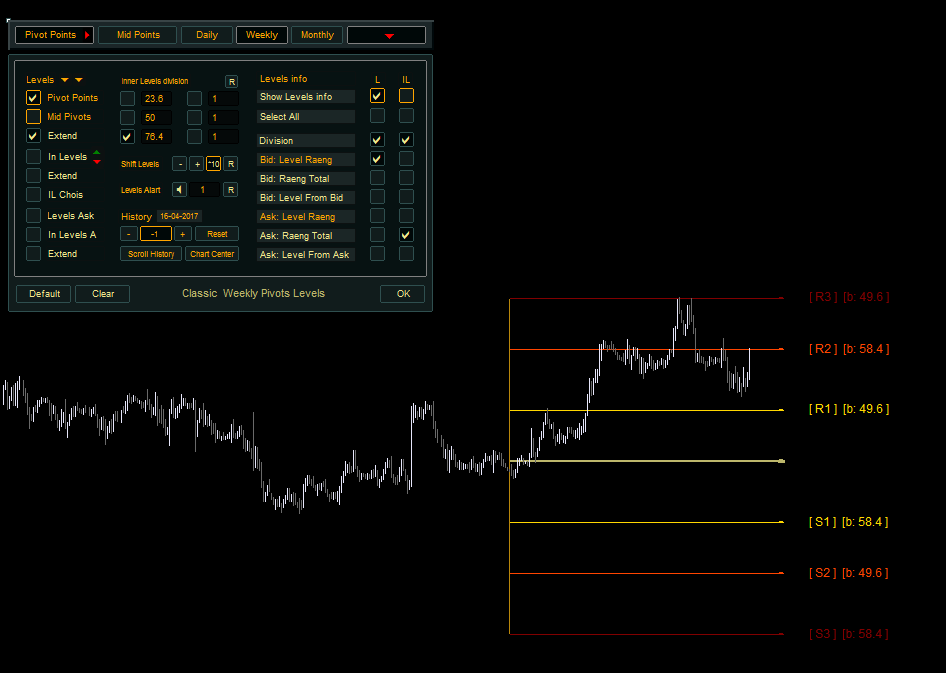Toggle the L checkbox for Bid: Level Raeng
Screen dimensions: 946x673
click(x=377, y=159)
